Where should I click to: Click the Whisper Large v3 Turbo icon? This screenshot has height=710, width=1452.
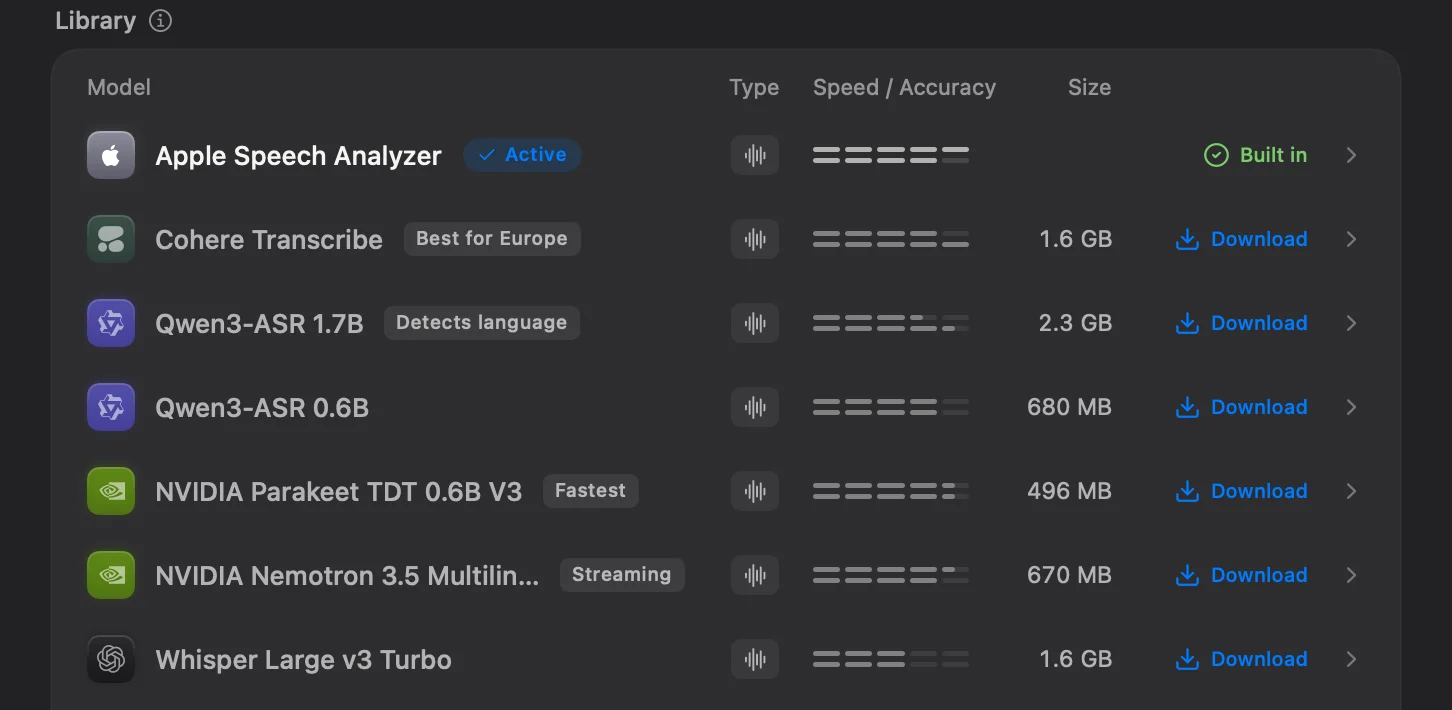click(111, 659)
